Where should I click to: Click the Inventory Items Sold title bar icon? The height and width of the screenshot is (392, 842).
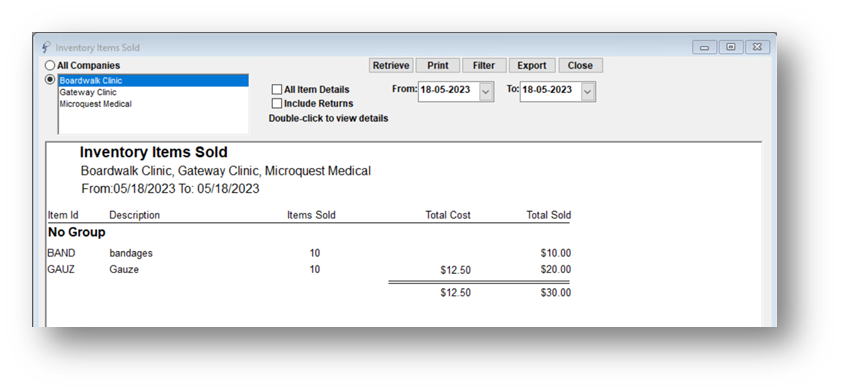46,47
